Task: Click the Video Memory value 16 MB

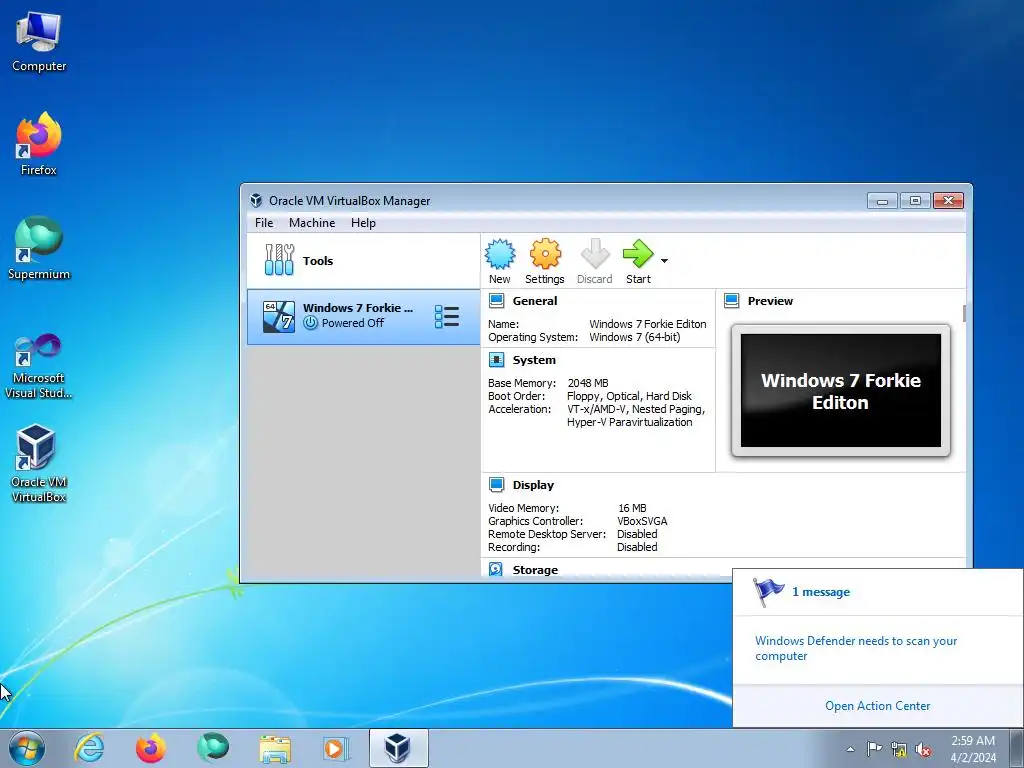Action: (632, 508)
